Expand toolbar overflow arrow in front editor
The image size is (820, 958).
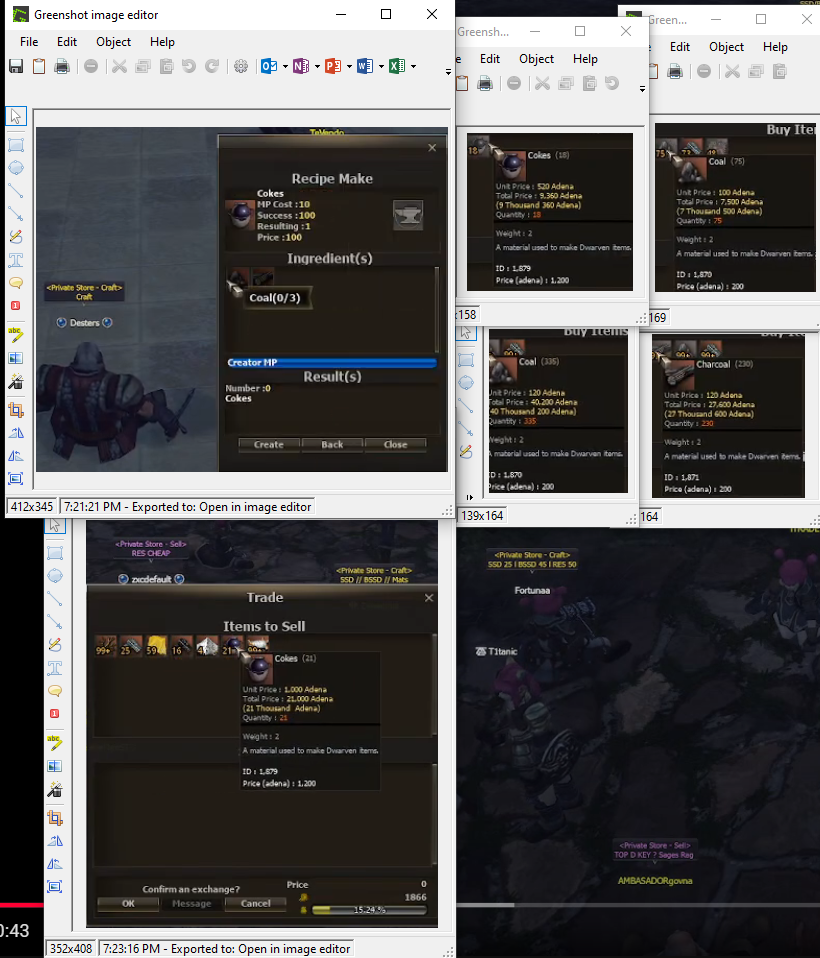(448, 72)
